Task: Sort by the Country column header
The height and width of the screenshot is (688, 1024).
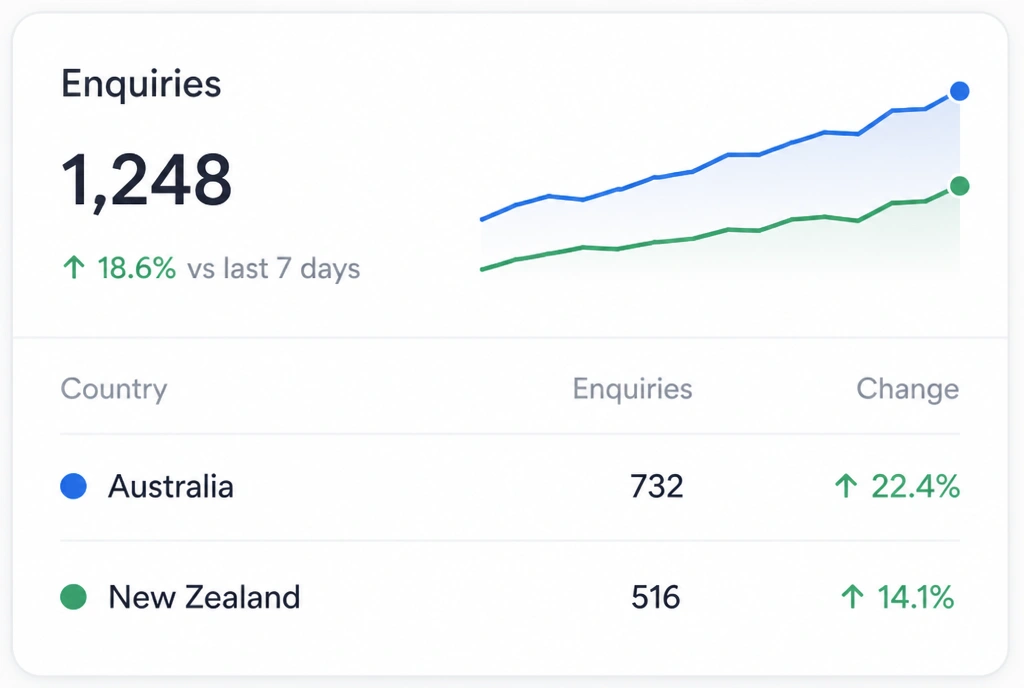Action: pyautogui.click(x=114, y=389)
